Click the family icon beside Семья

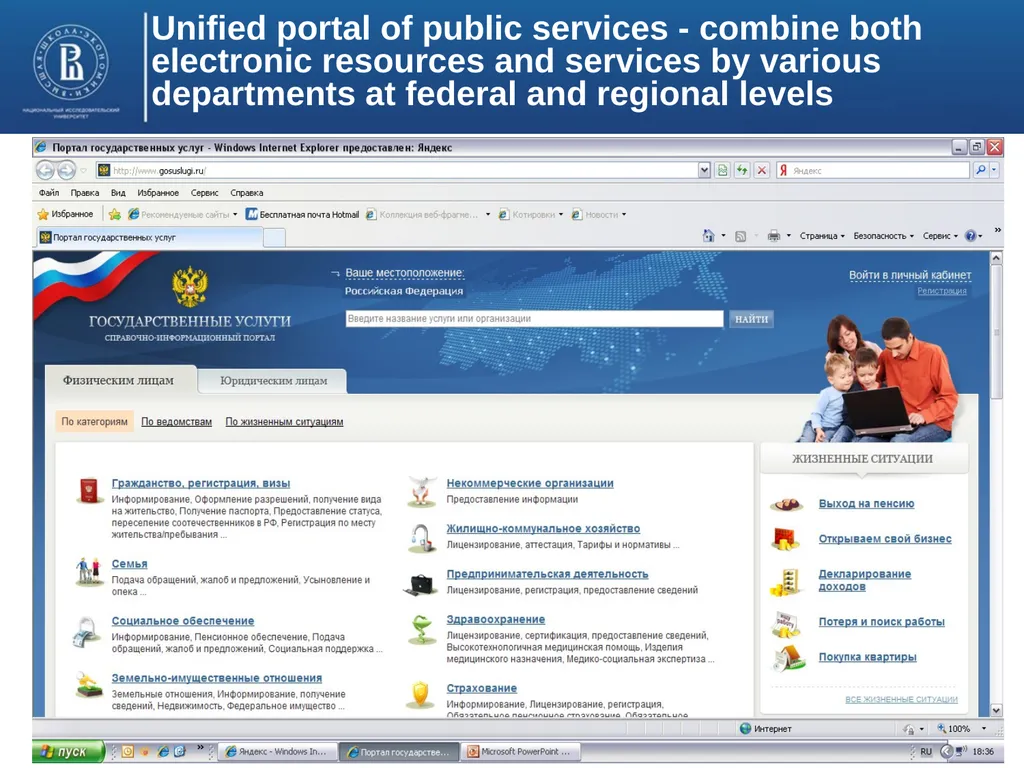[88, 571]
